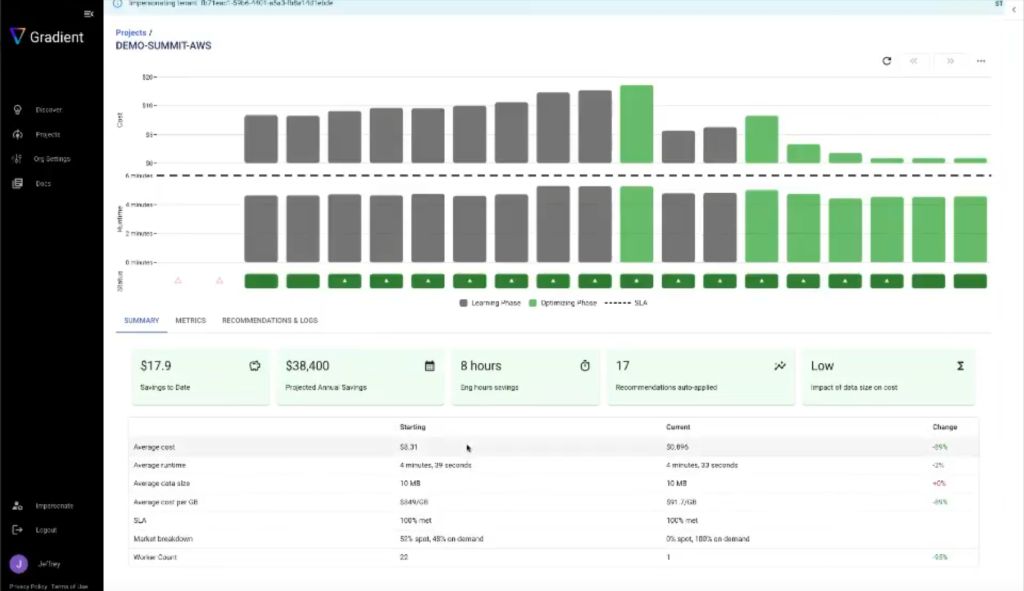The image size is (1024, 591).
Task: Click the "Current" column header
Action: click(678, 427)
